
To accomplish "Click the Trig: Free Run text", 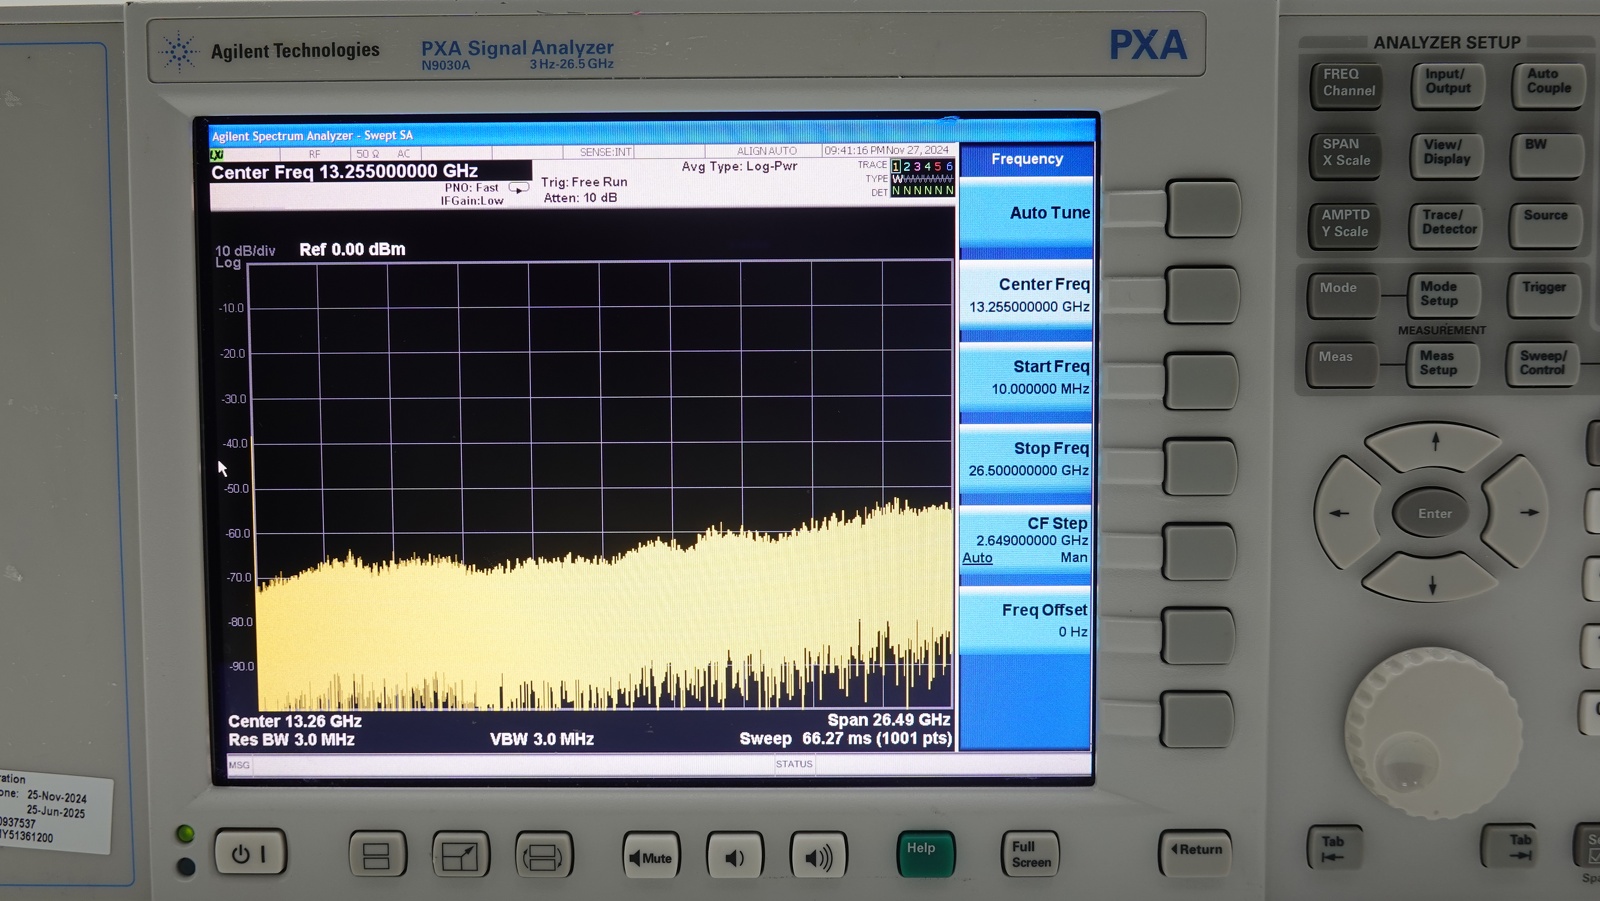I will coord(584,182).
